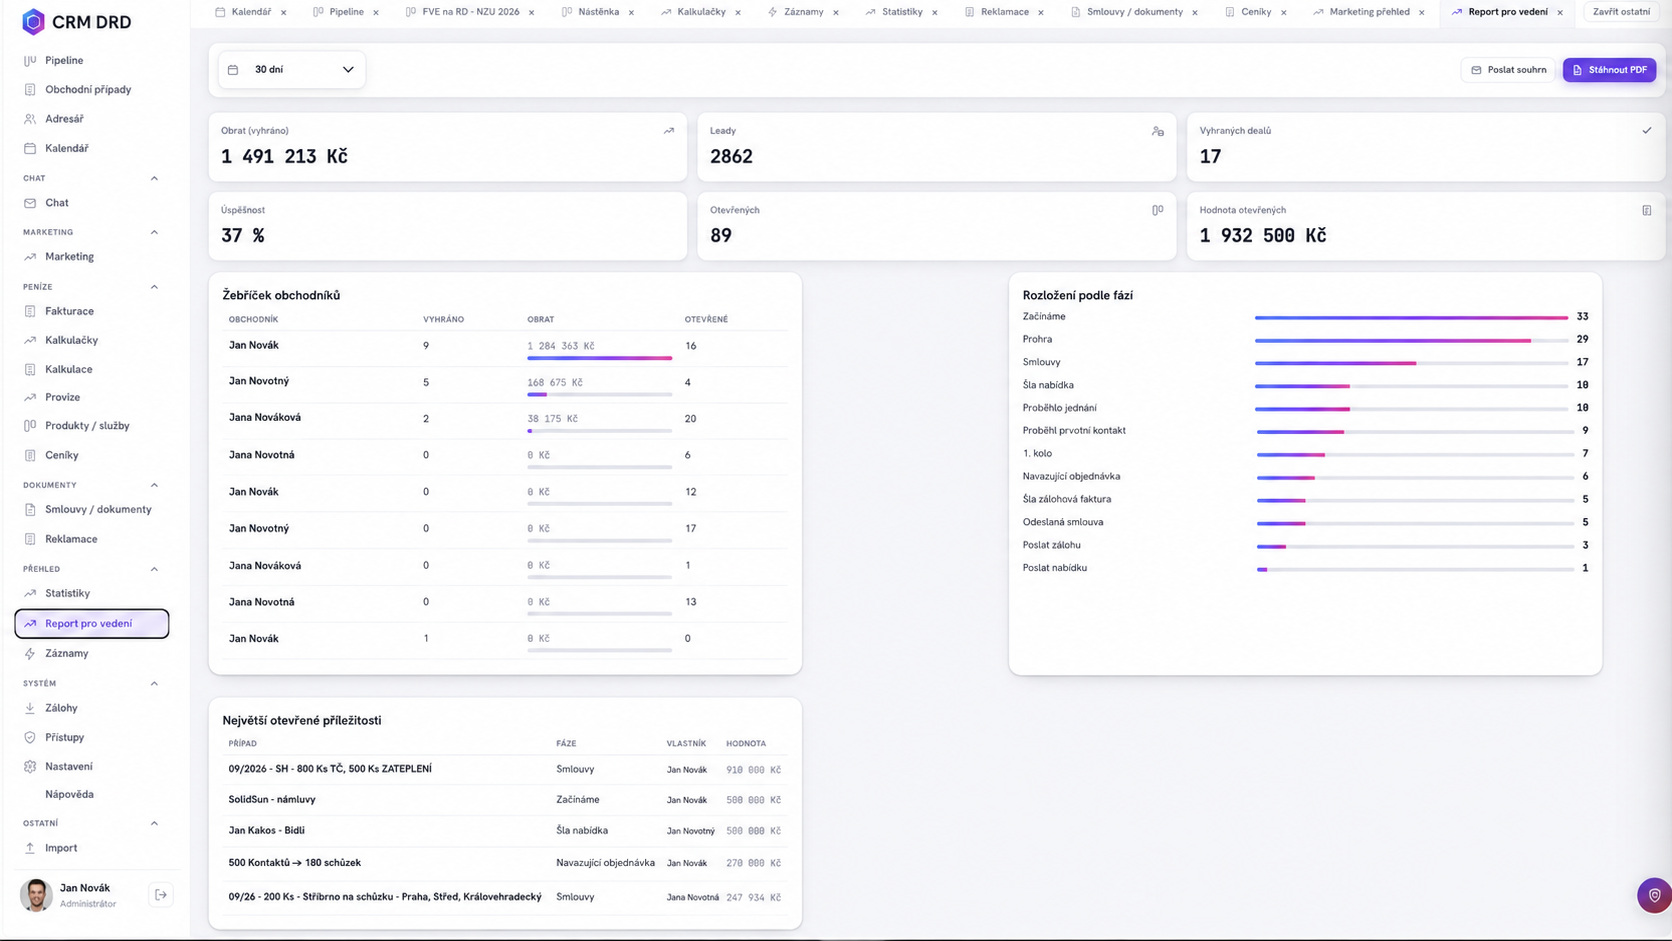Switch to the Kalkulačky tab
The width and height of the screenshot is (1672, 941).
tap(700, 12)
